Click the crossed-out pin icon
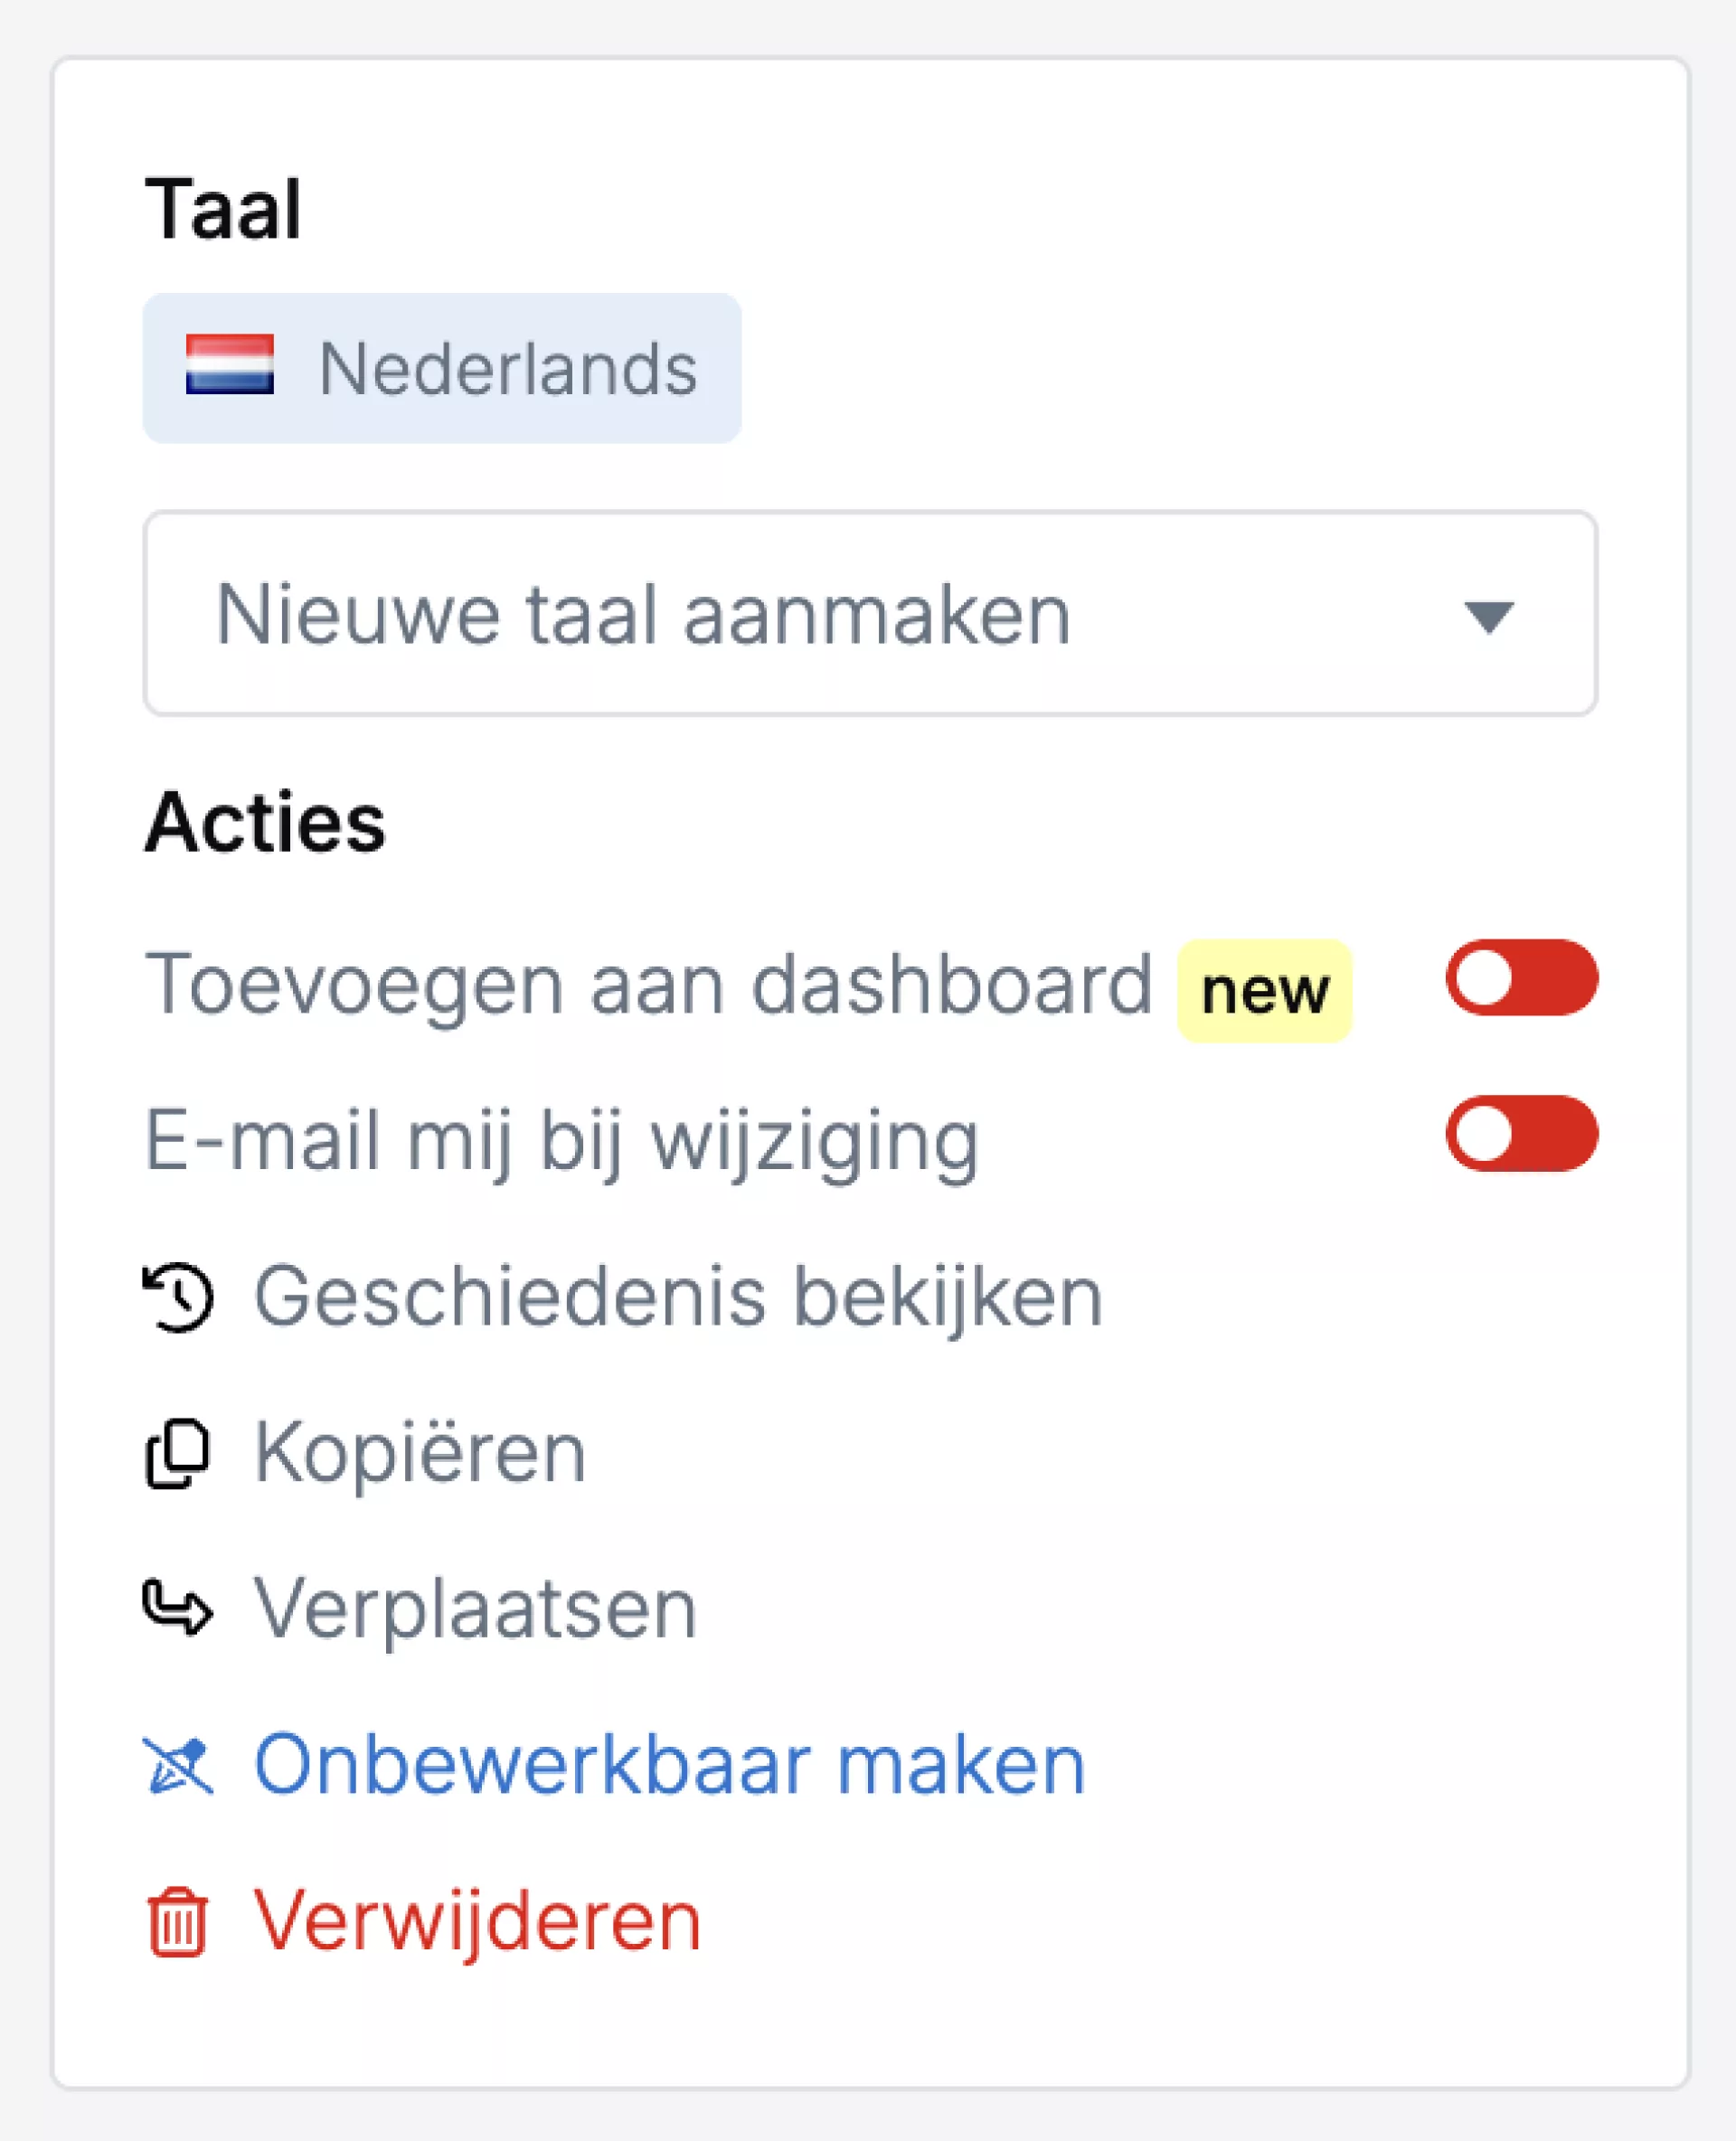Image resolution: width=1736 pixels, height=2141 pixels. pyautogui.click(x=178, y=1765)
